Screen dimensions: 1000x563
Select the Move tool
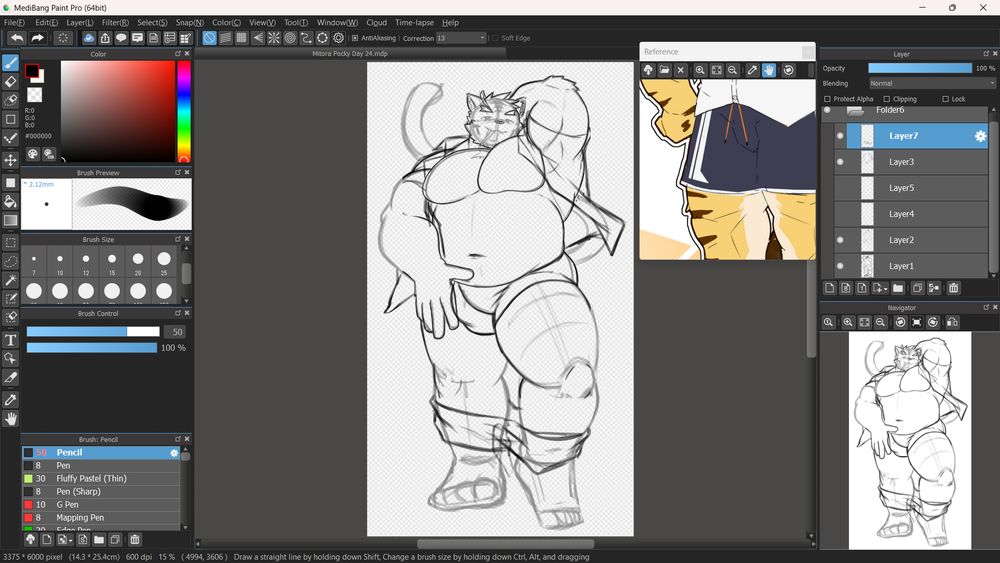10,159
